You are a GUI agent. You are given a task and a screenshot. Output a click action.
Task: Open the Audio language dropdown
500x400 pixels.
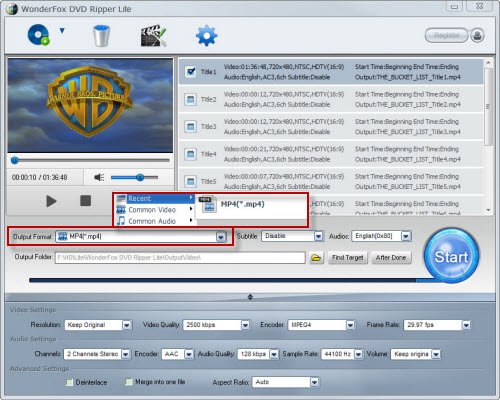tap(406, 237)
